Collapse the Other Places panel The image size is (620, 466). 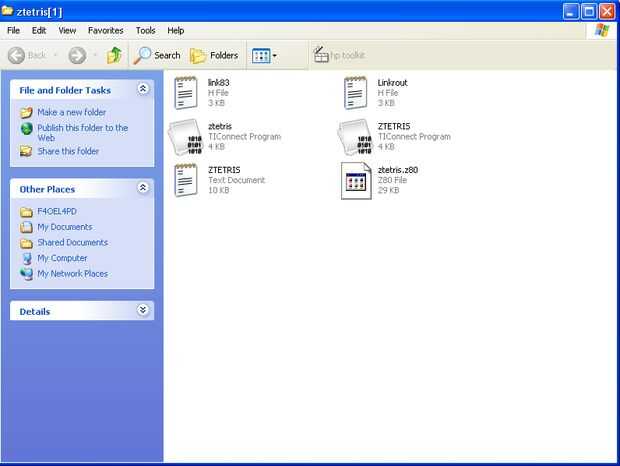(x=143, y=188)
